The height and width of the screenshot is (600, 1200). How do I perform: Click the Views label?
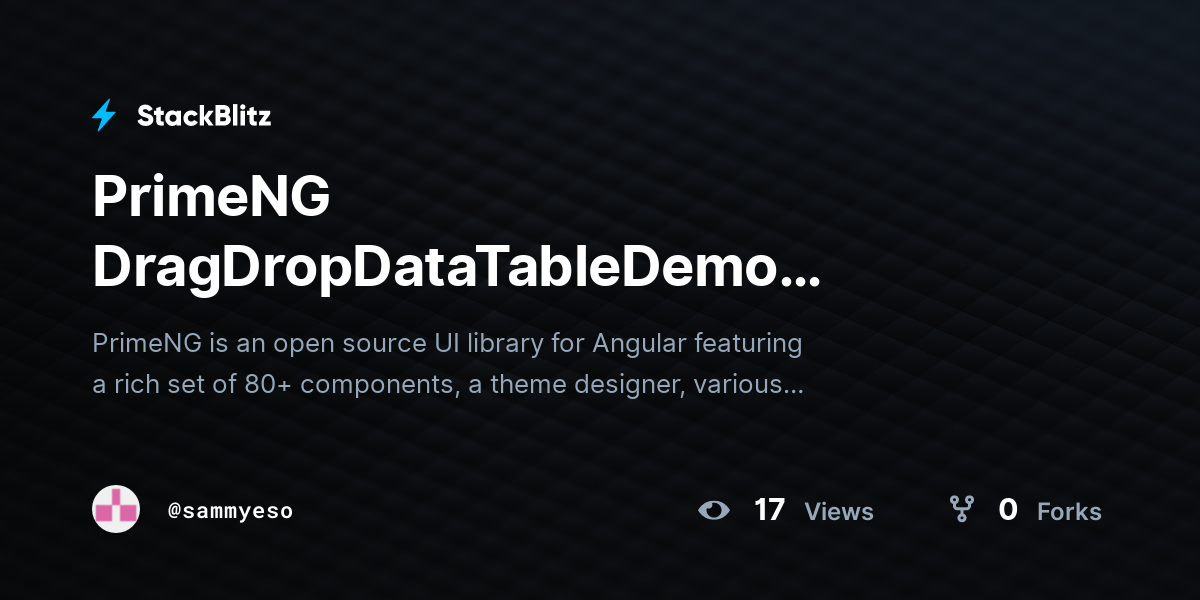tap(839, 512)
